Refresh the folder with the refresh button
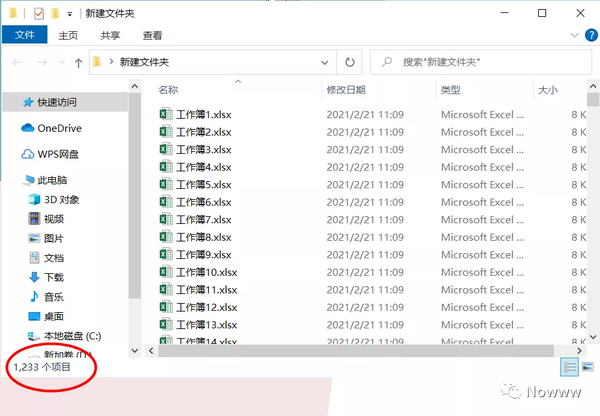 coord(349,62)
